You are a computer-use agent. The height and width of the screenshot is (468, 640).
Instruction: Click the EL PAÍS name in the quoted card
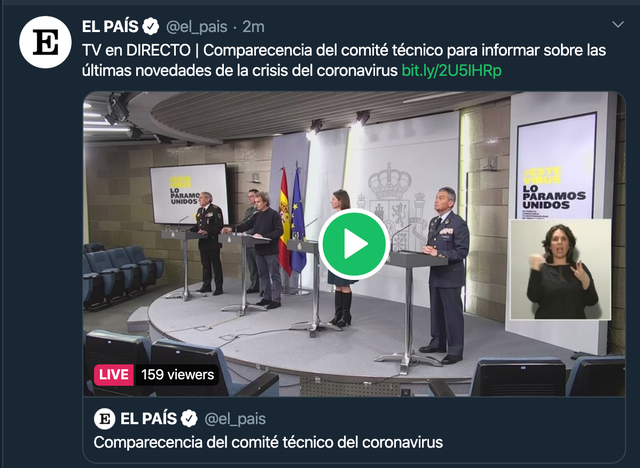coord(149,419)
